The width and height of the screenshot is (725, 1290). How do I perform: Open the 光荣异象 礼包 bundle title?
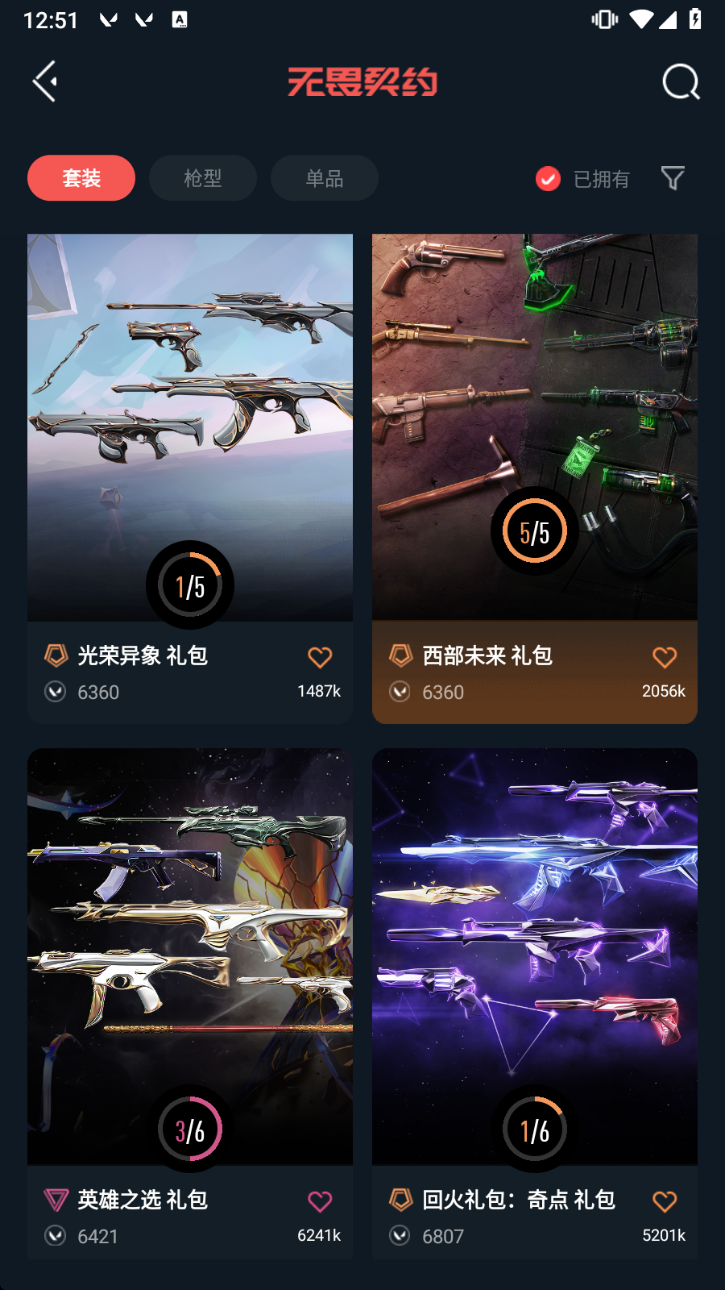click(143, 656)
